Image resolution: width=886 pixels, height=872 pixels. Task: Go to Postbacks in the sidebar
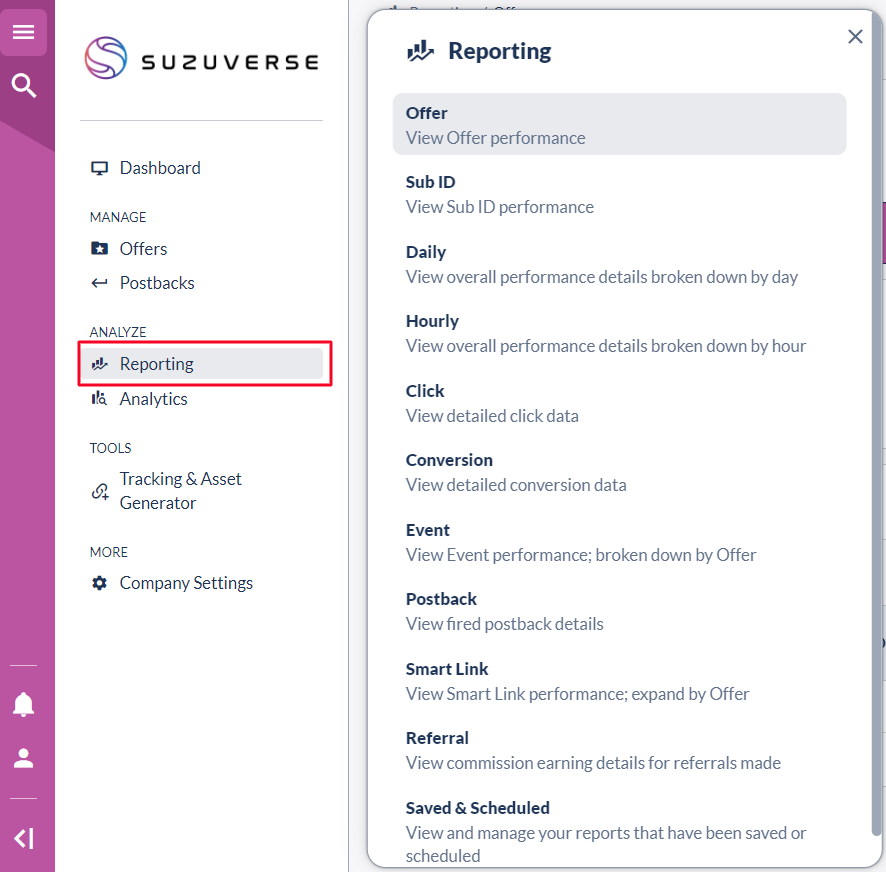(156, 283)
